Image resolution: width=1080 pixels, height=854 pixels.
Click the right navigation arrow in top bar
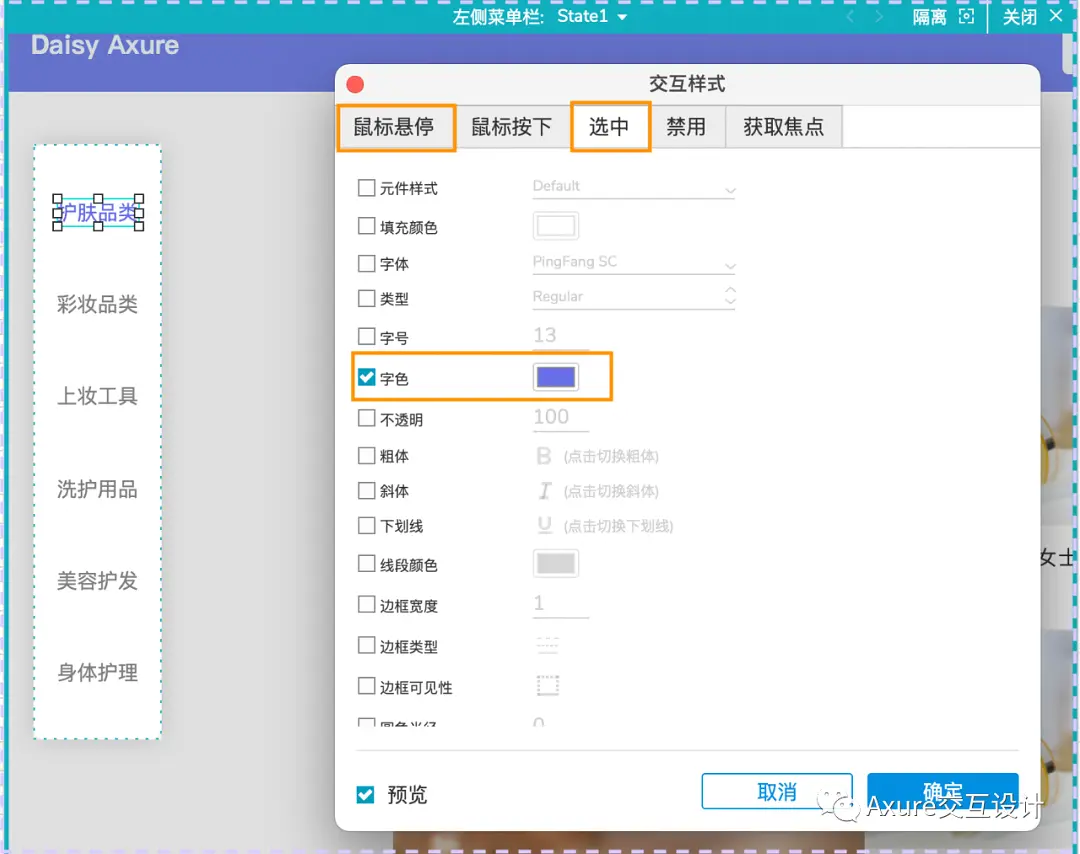point(878,16)
